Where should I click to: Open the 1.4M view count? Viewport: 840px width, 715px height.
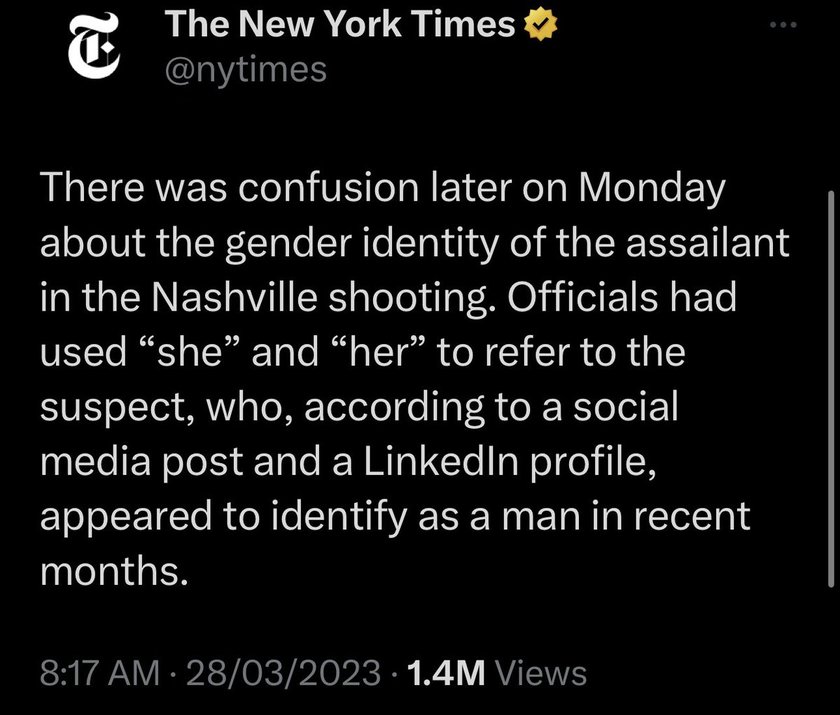point(446,673)
